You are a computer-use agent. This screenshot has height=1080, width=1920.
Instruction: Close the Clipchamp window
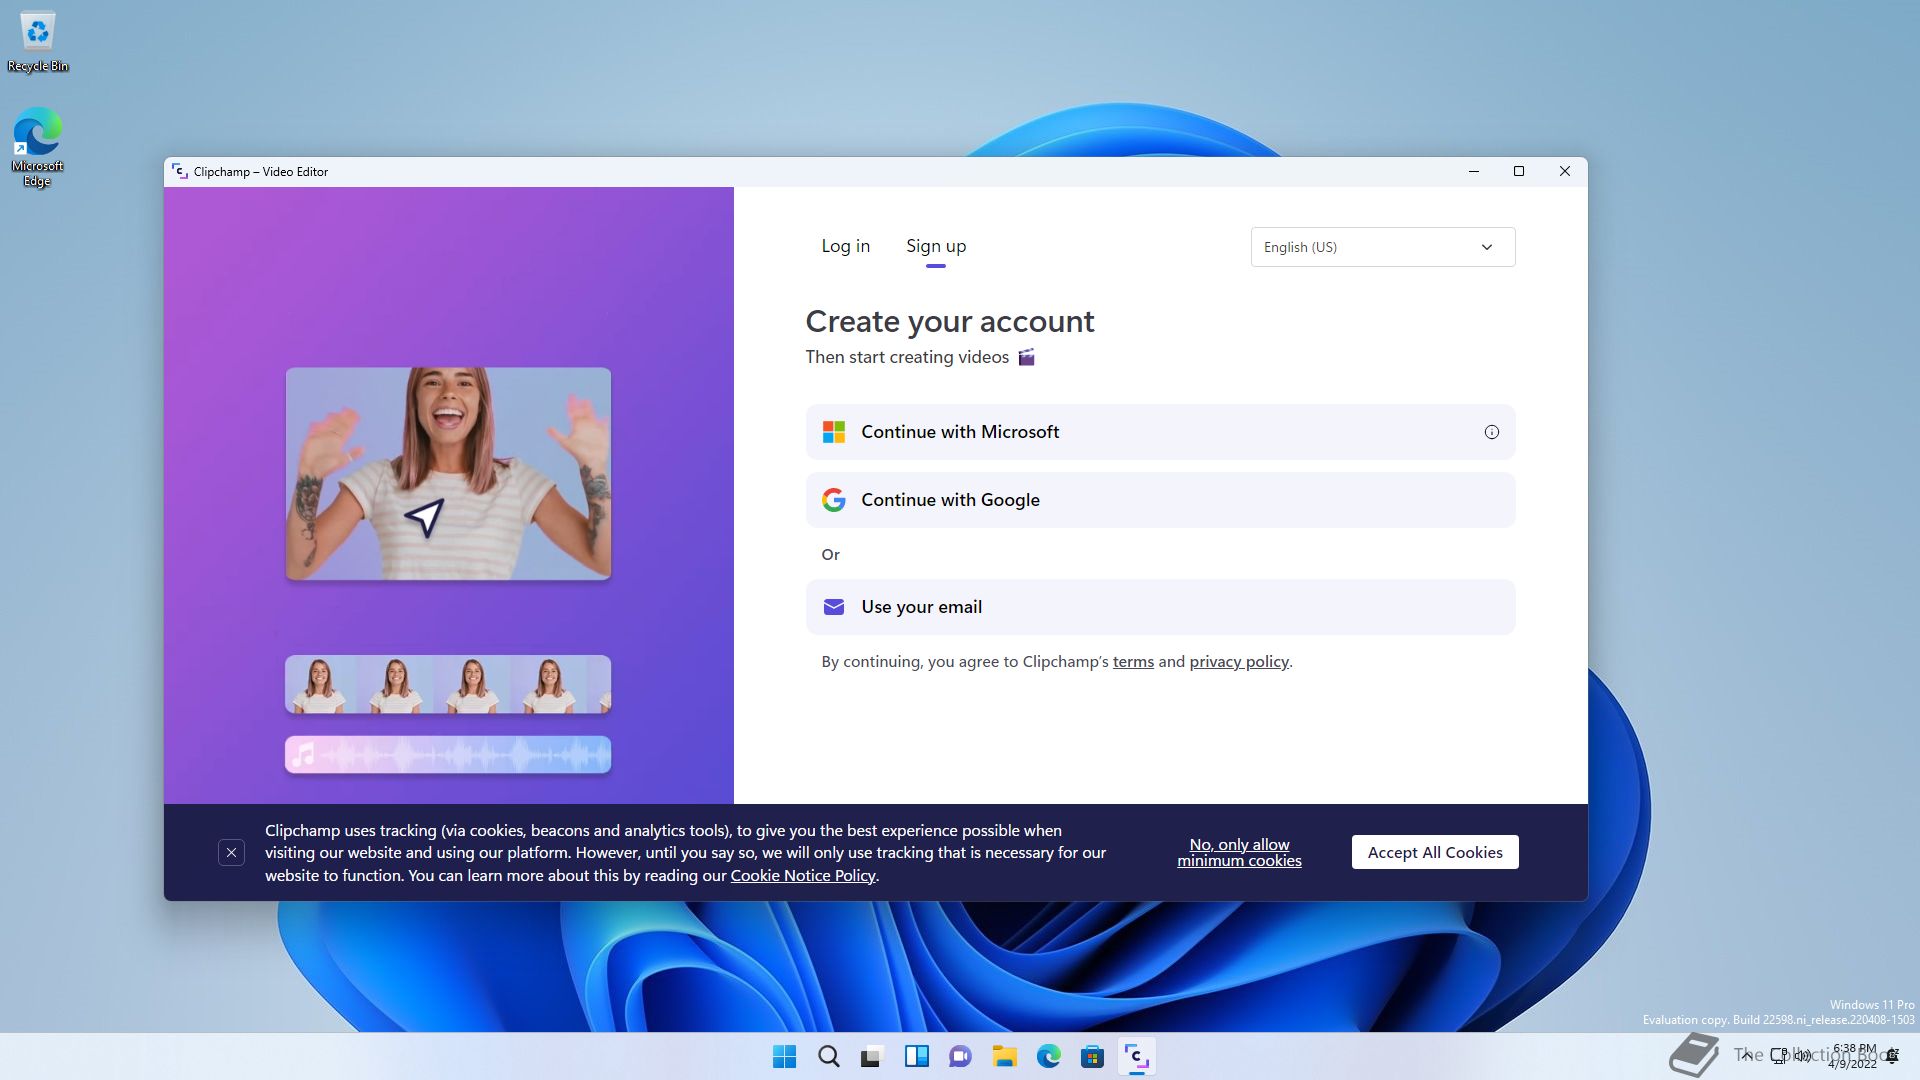tap(1565, 171)
